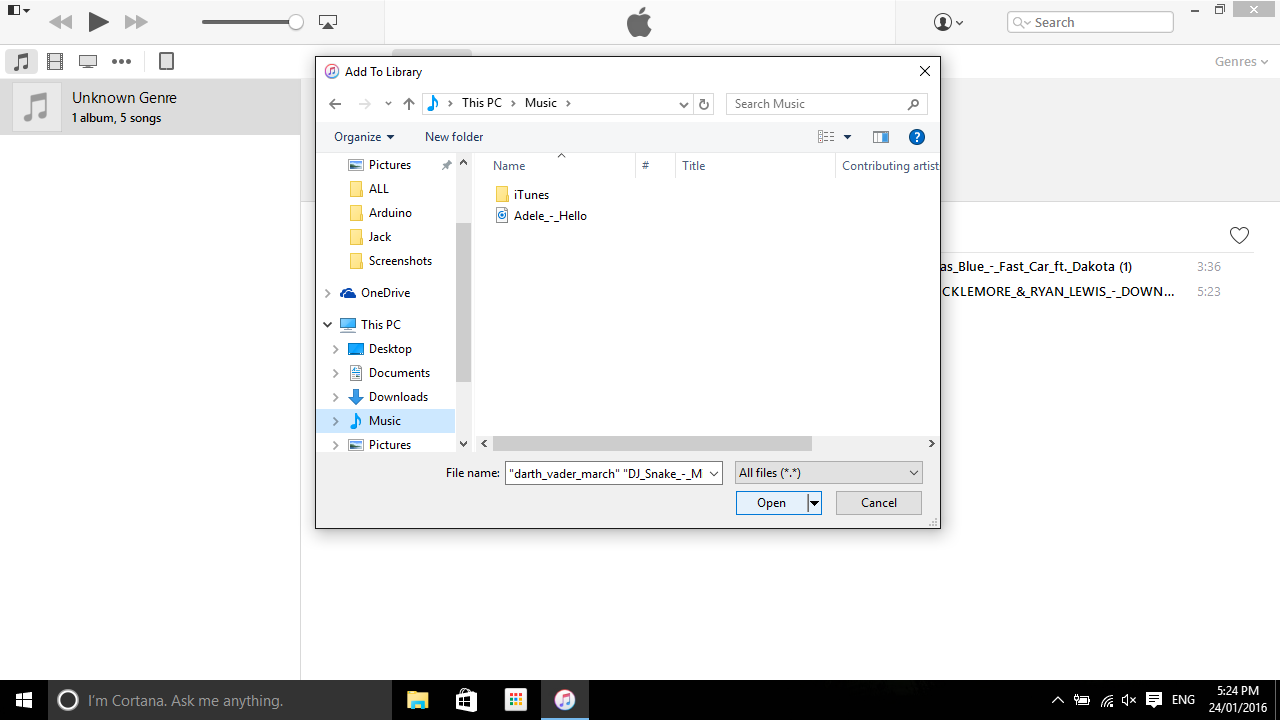Go back in the dialog navigation
Image resolution: width=1280 pixels, height=720 pixels.
335,104
